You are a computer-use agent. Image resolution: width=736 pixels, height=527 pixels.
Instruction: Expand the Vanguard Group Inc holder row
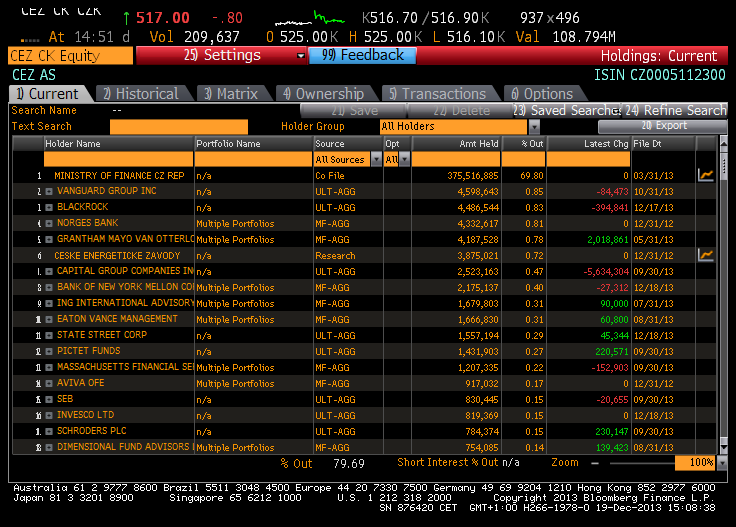tap(49, 191)
